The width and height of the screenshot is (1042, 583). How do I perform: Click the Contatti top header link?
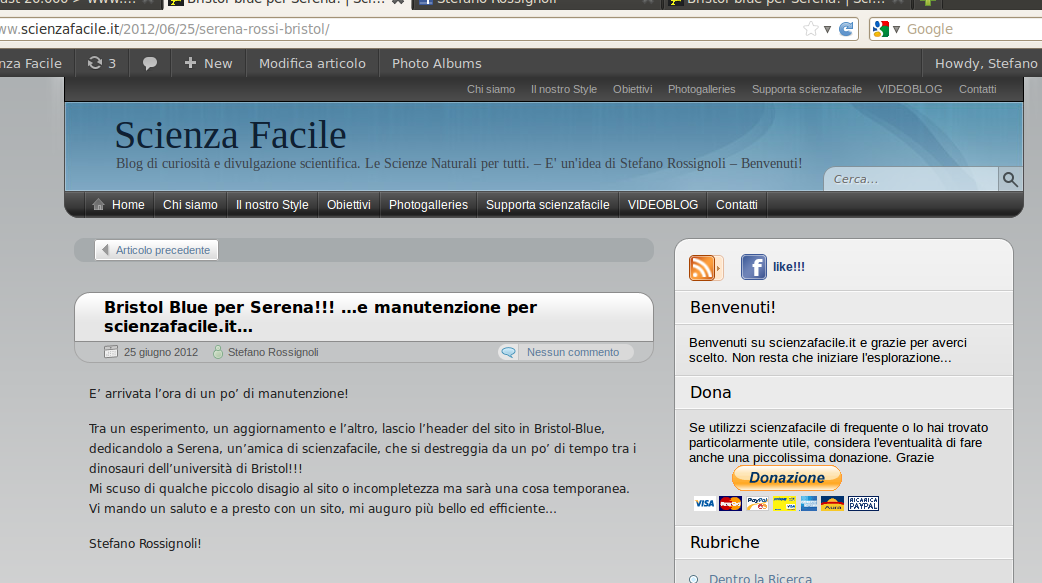[x=978, y=89]
